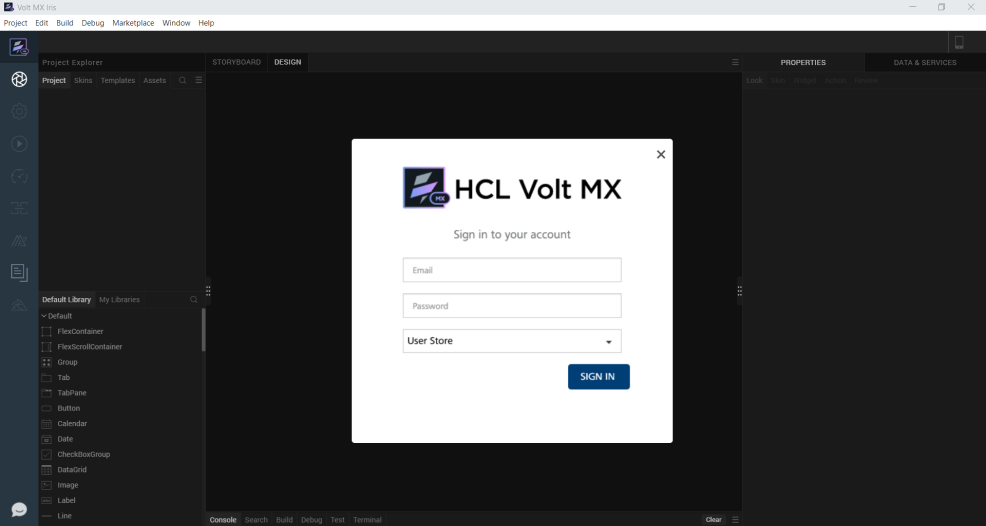This screenshot has height=526, width=986.
Task: Open the Help menu
Action: click(x=206, y=23)
